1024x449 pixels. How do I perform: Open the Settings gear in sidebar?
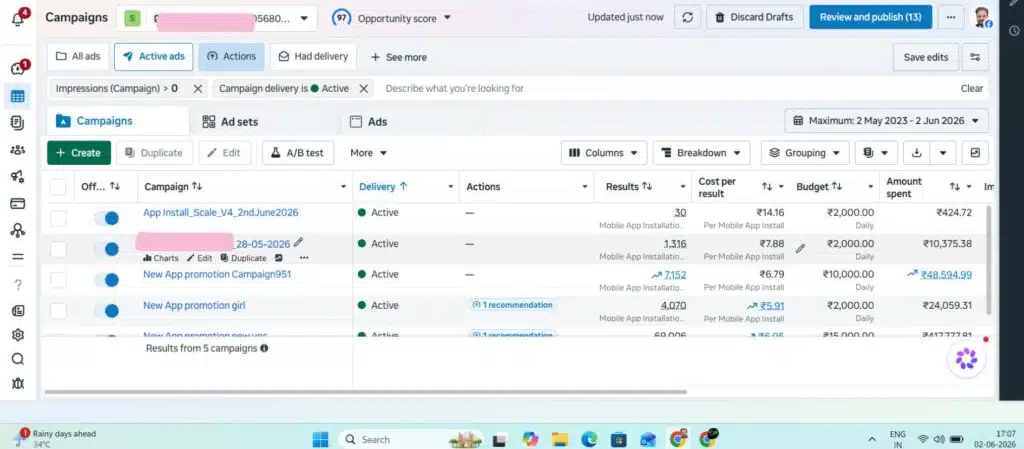18,335
